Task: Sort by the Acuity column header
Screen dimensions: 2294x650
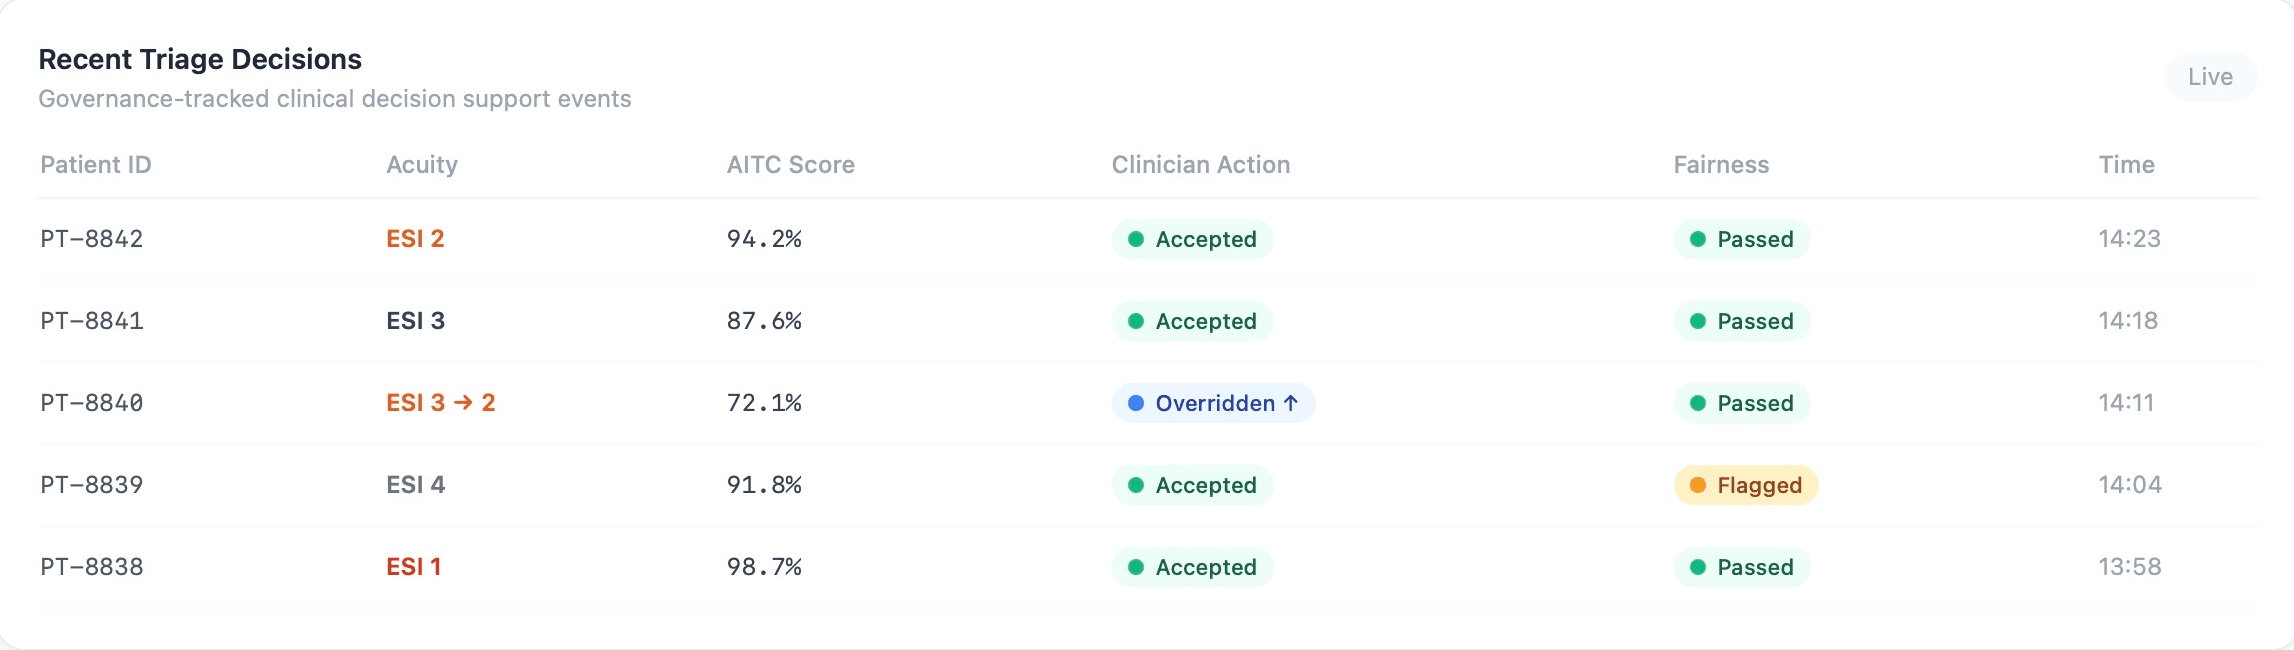Action: pyautogui.click(x=422, y=165)
